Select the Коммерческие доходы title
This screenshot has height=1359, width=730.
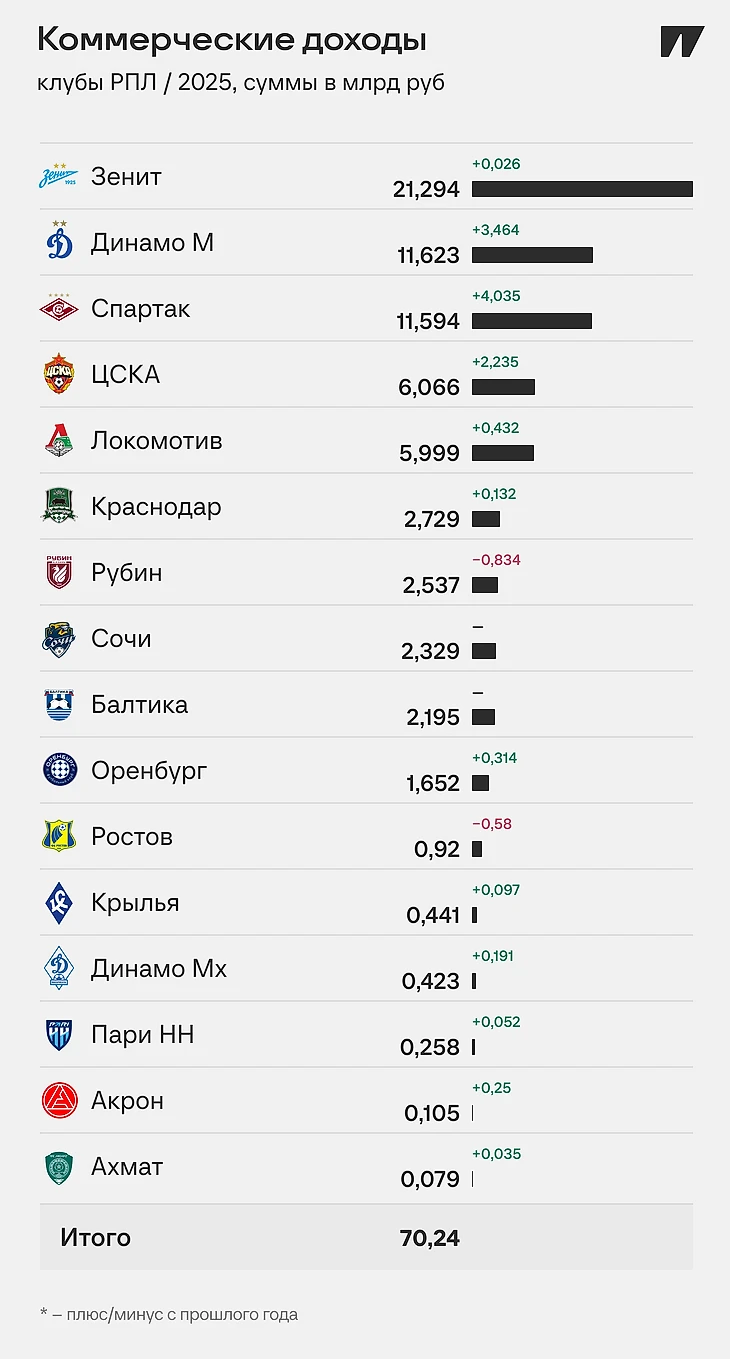pos(232,40)
